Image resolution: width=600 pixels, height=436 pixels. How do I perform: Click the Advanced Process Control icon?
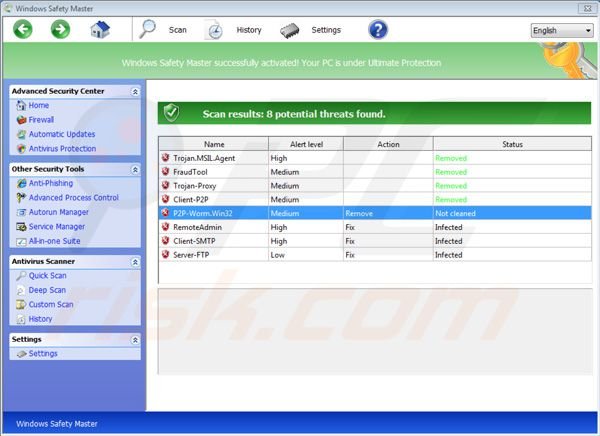(x=21, y=198)
